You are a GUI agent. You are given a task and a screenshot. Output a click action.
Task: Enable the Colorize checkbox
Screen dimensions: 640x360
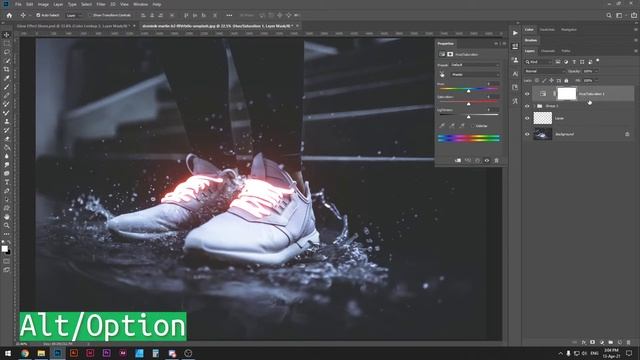473,126
